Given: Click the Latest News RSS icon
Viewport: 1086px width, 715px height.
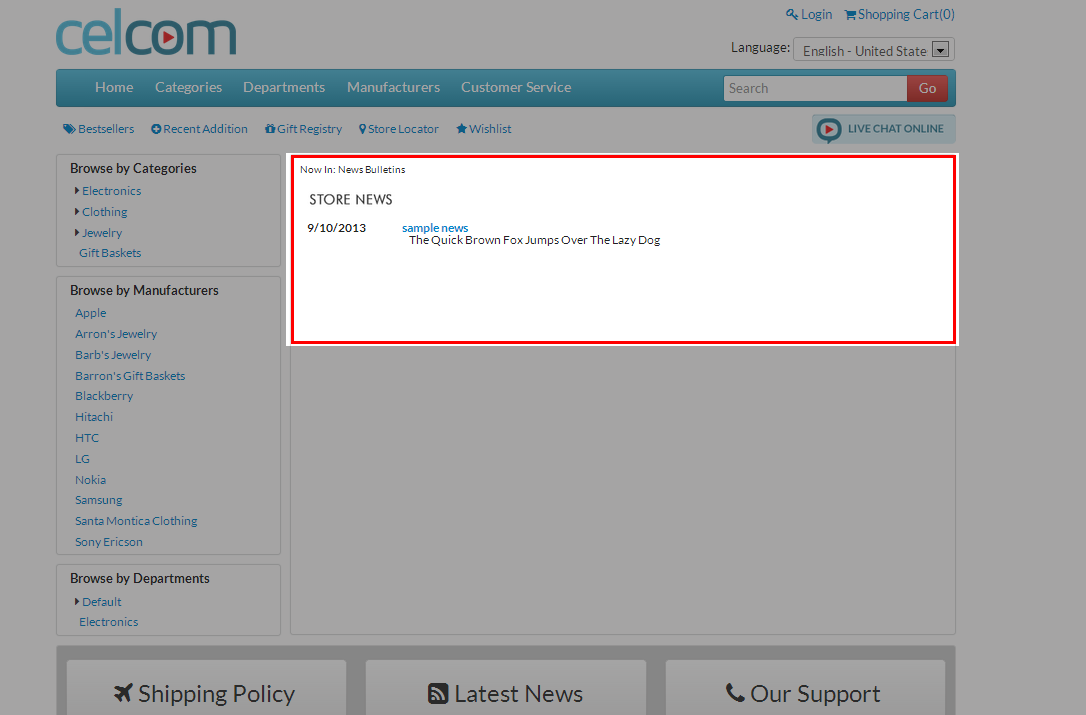Looking at the screenshot, I should coord(438,694).
